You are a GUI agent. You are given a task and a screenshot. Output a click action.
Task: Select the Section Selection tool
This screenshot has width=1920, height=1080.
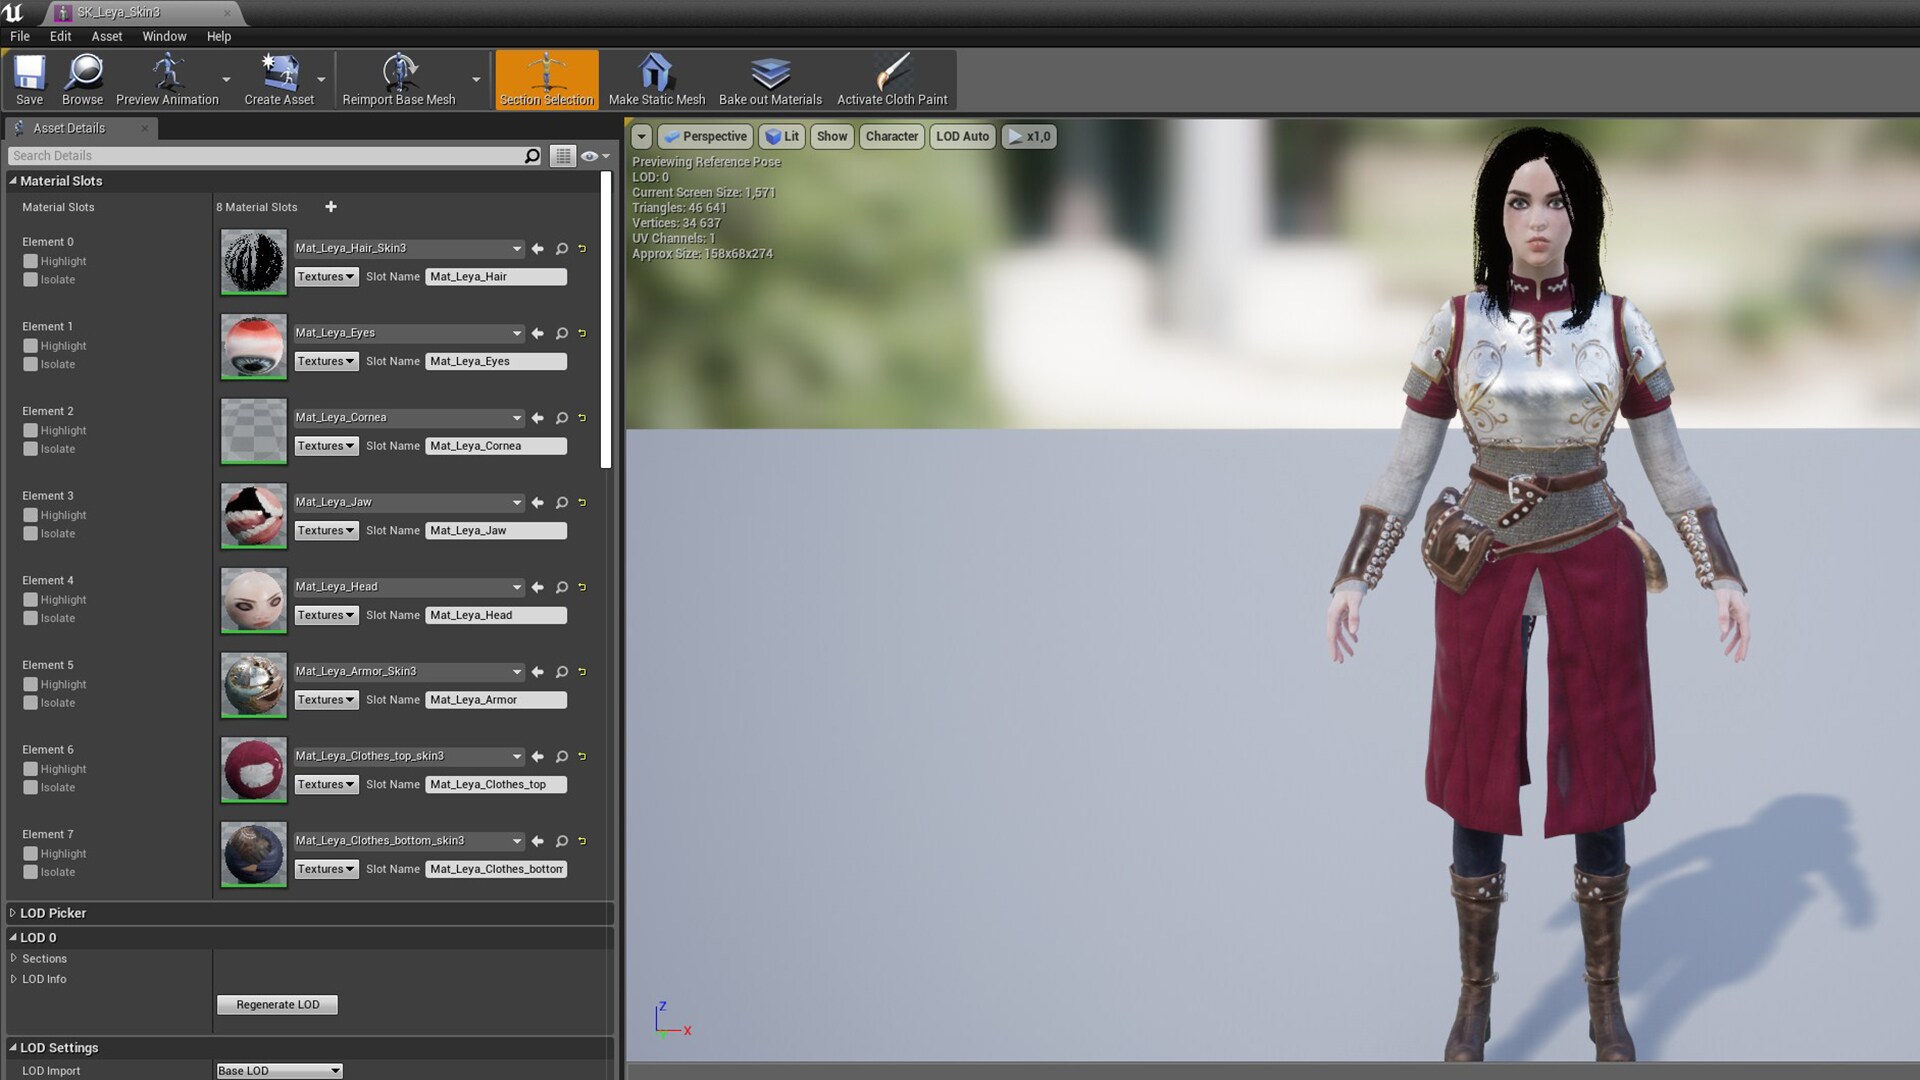coord(546,79)
